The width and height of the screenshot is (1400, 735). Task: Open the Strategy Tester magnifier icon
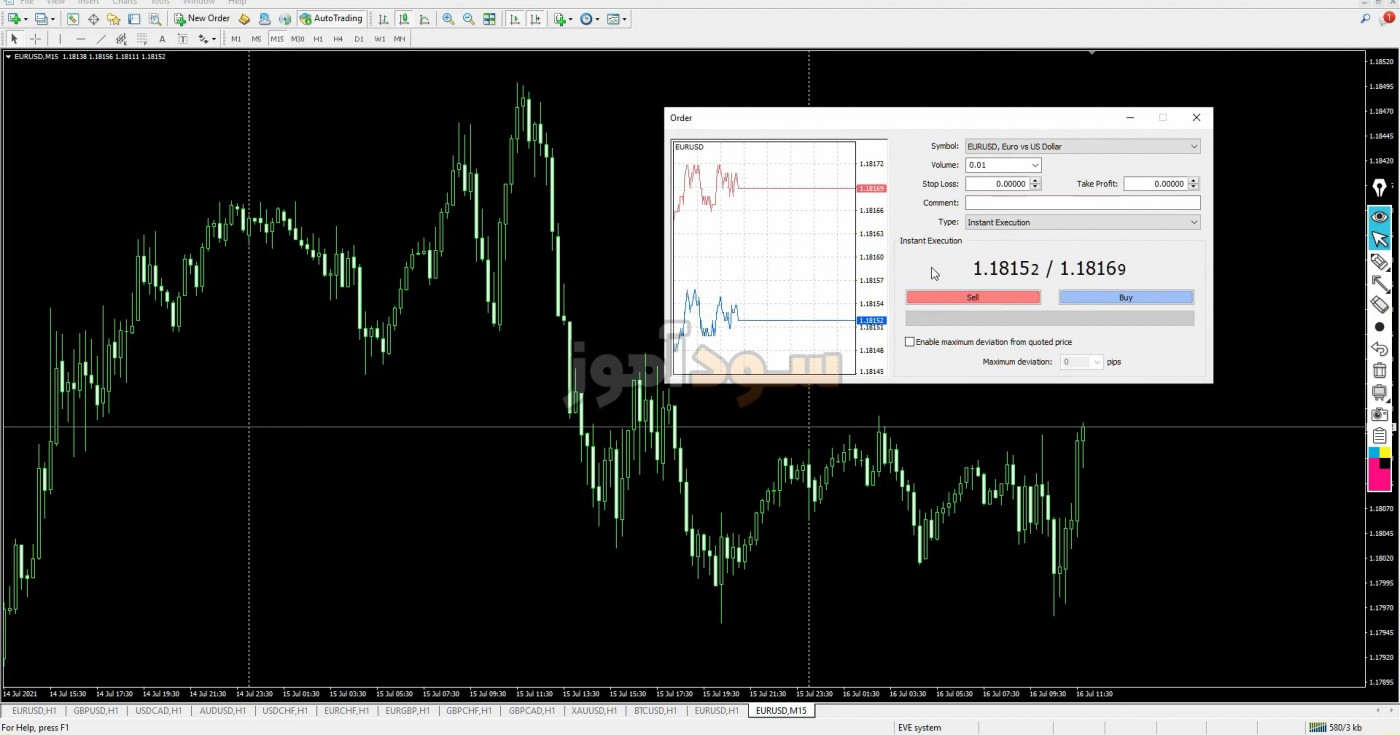pos(155,18)
